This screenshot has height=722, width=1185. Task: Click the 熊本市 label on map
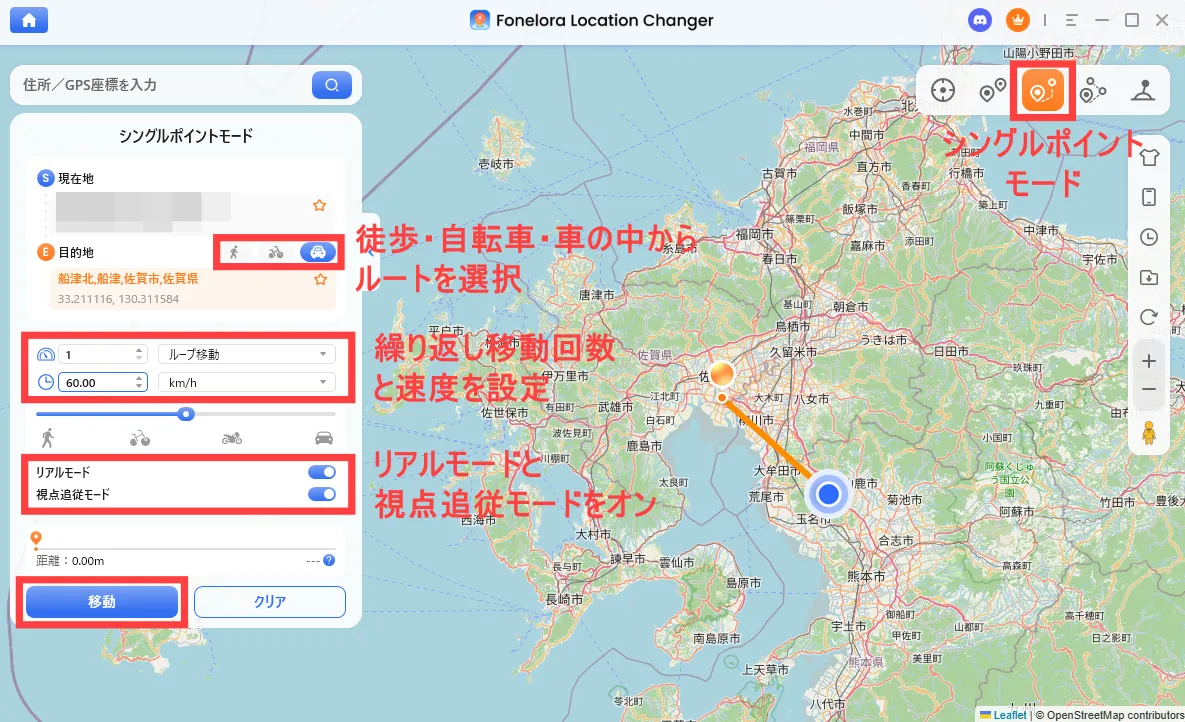click(x=866, y=575)
